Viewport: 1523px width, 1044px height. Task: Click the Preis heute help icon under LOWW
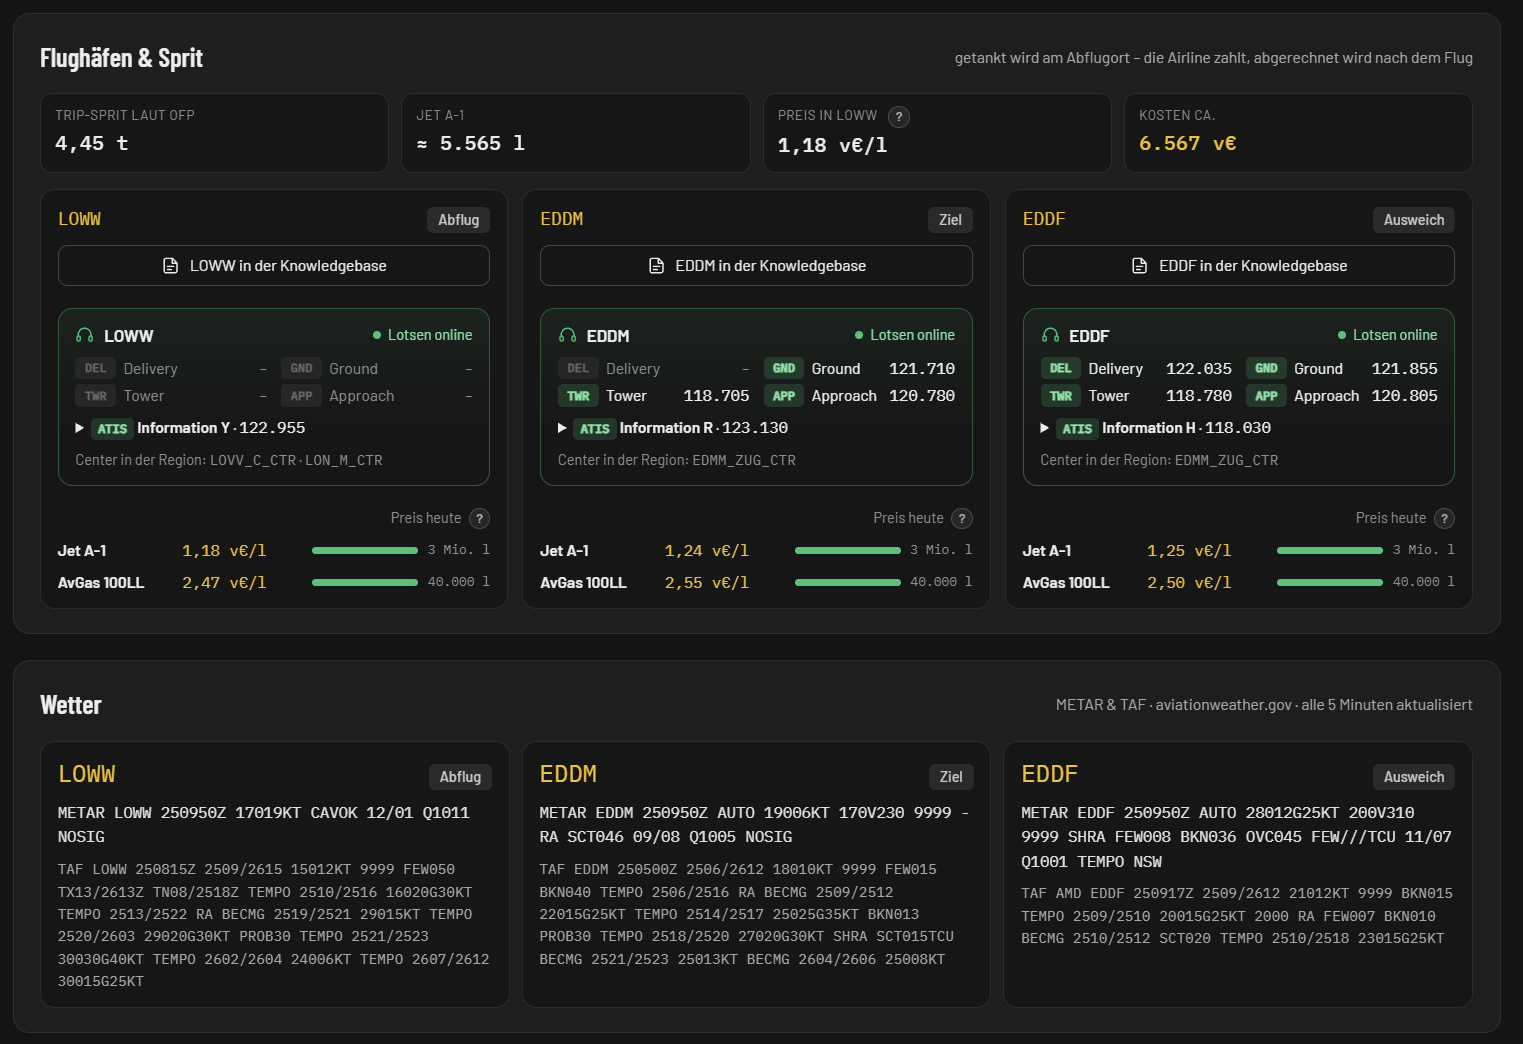click(480, 518)
